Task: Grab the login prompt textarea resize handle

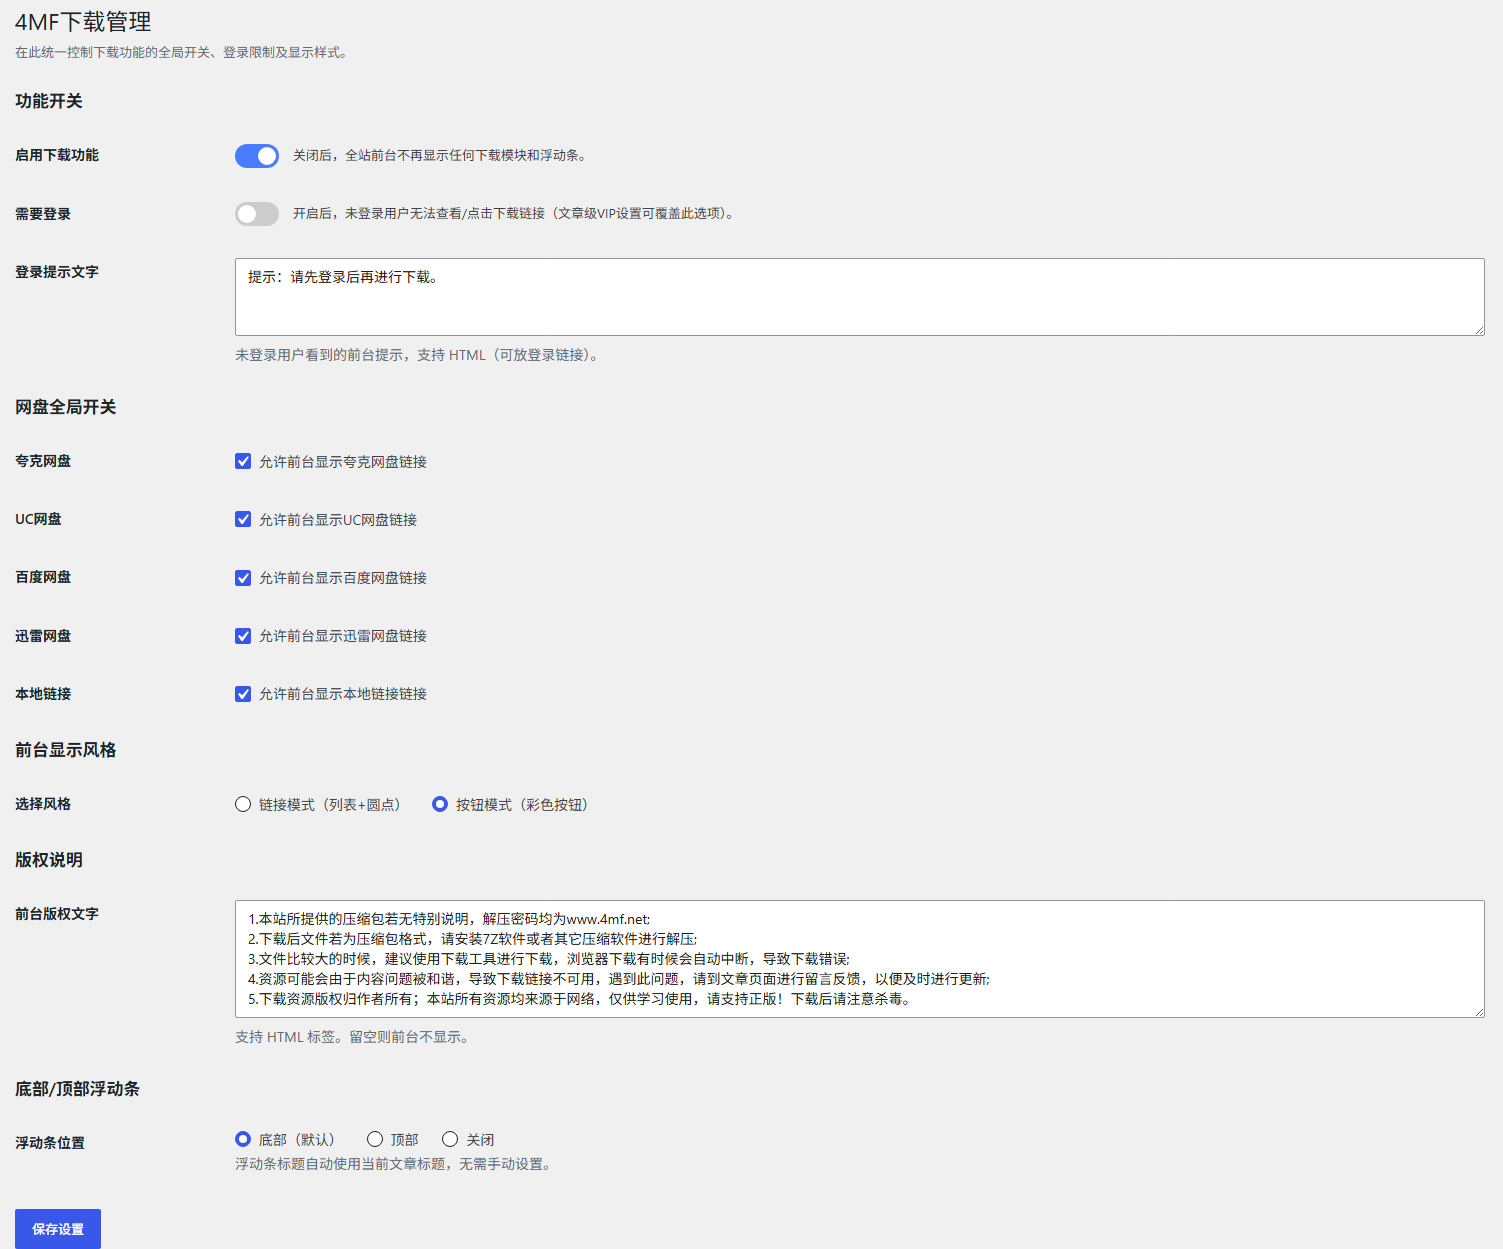Action: [1479, 330]
